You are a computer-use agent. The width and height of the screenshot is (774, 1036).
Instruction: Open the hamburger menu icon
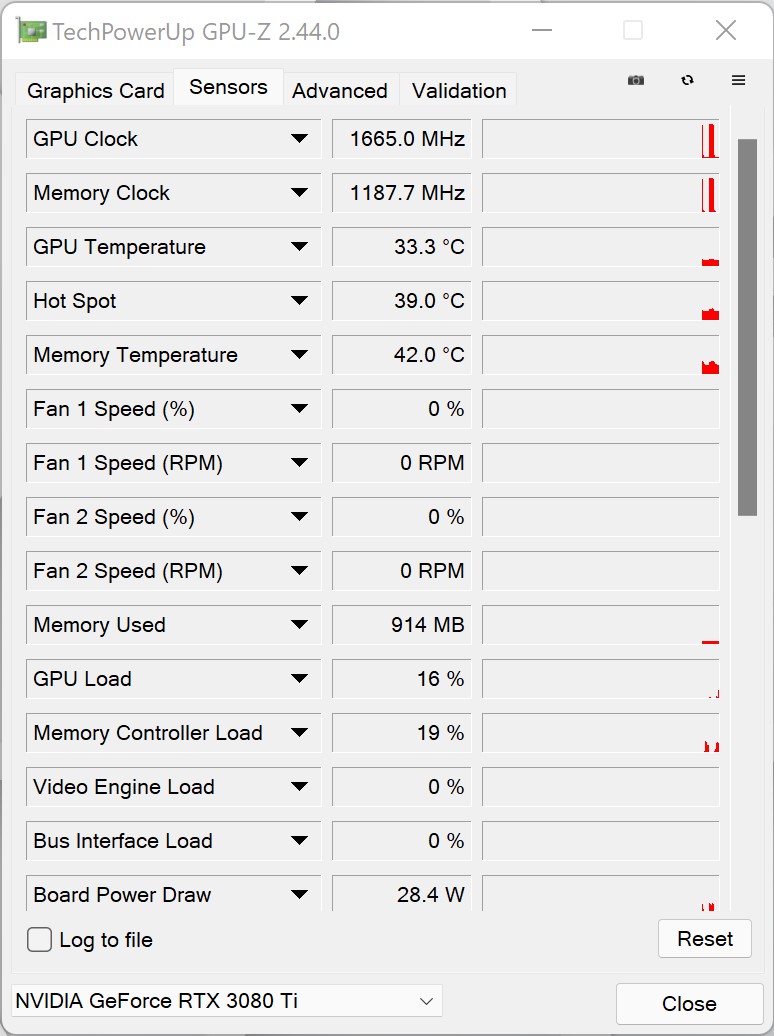738,80
